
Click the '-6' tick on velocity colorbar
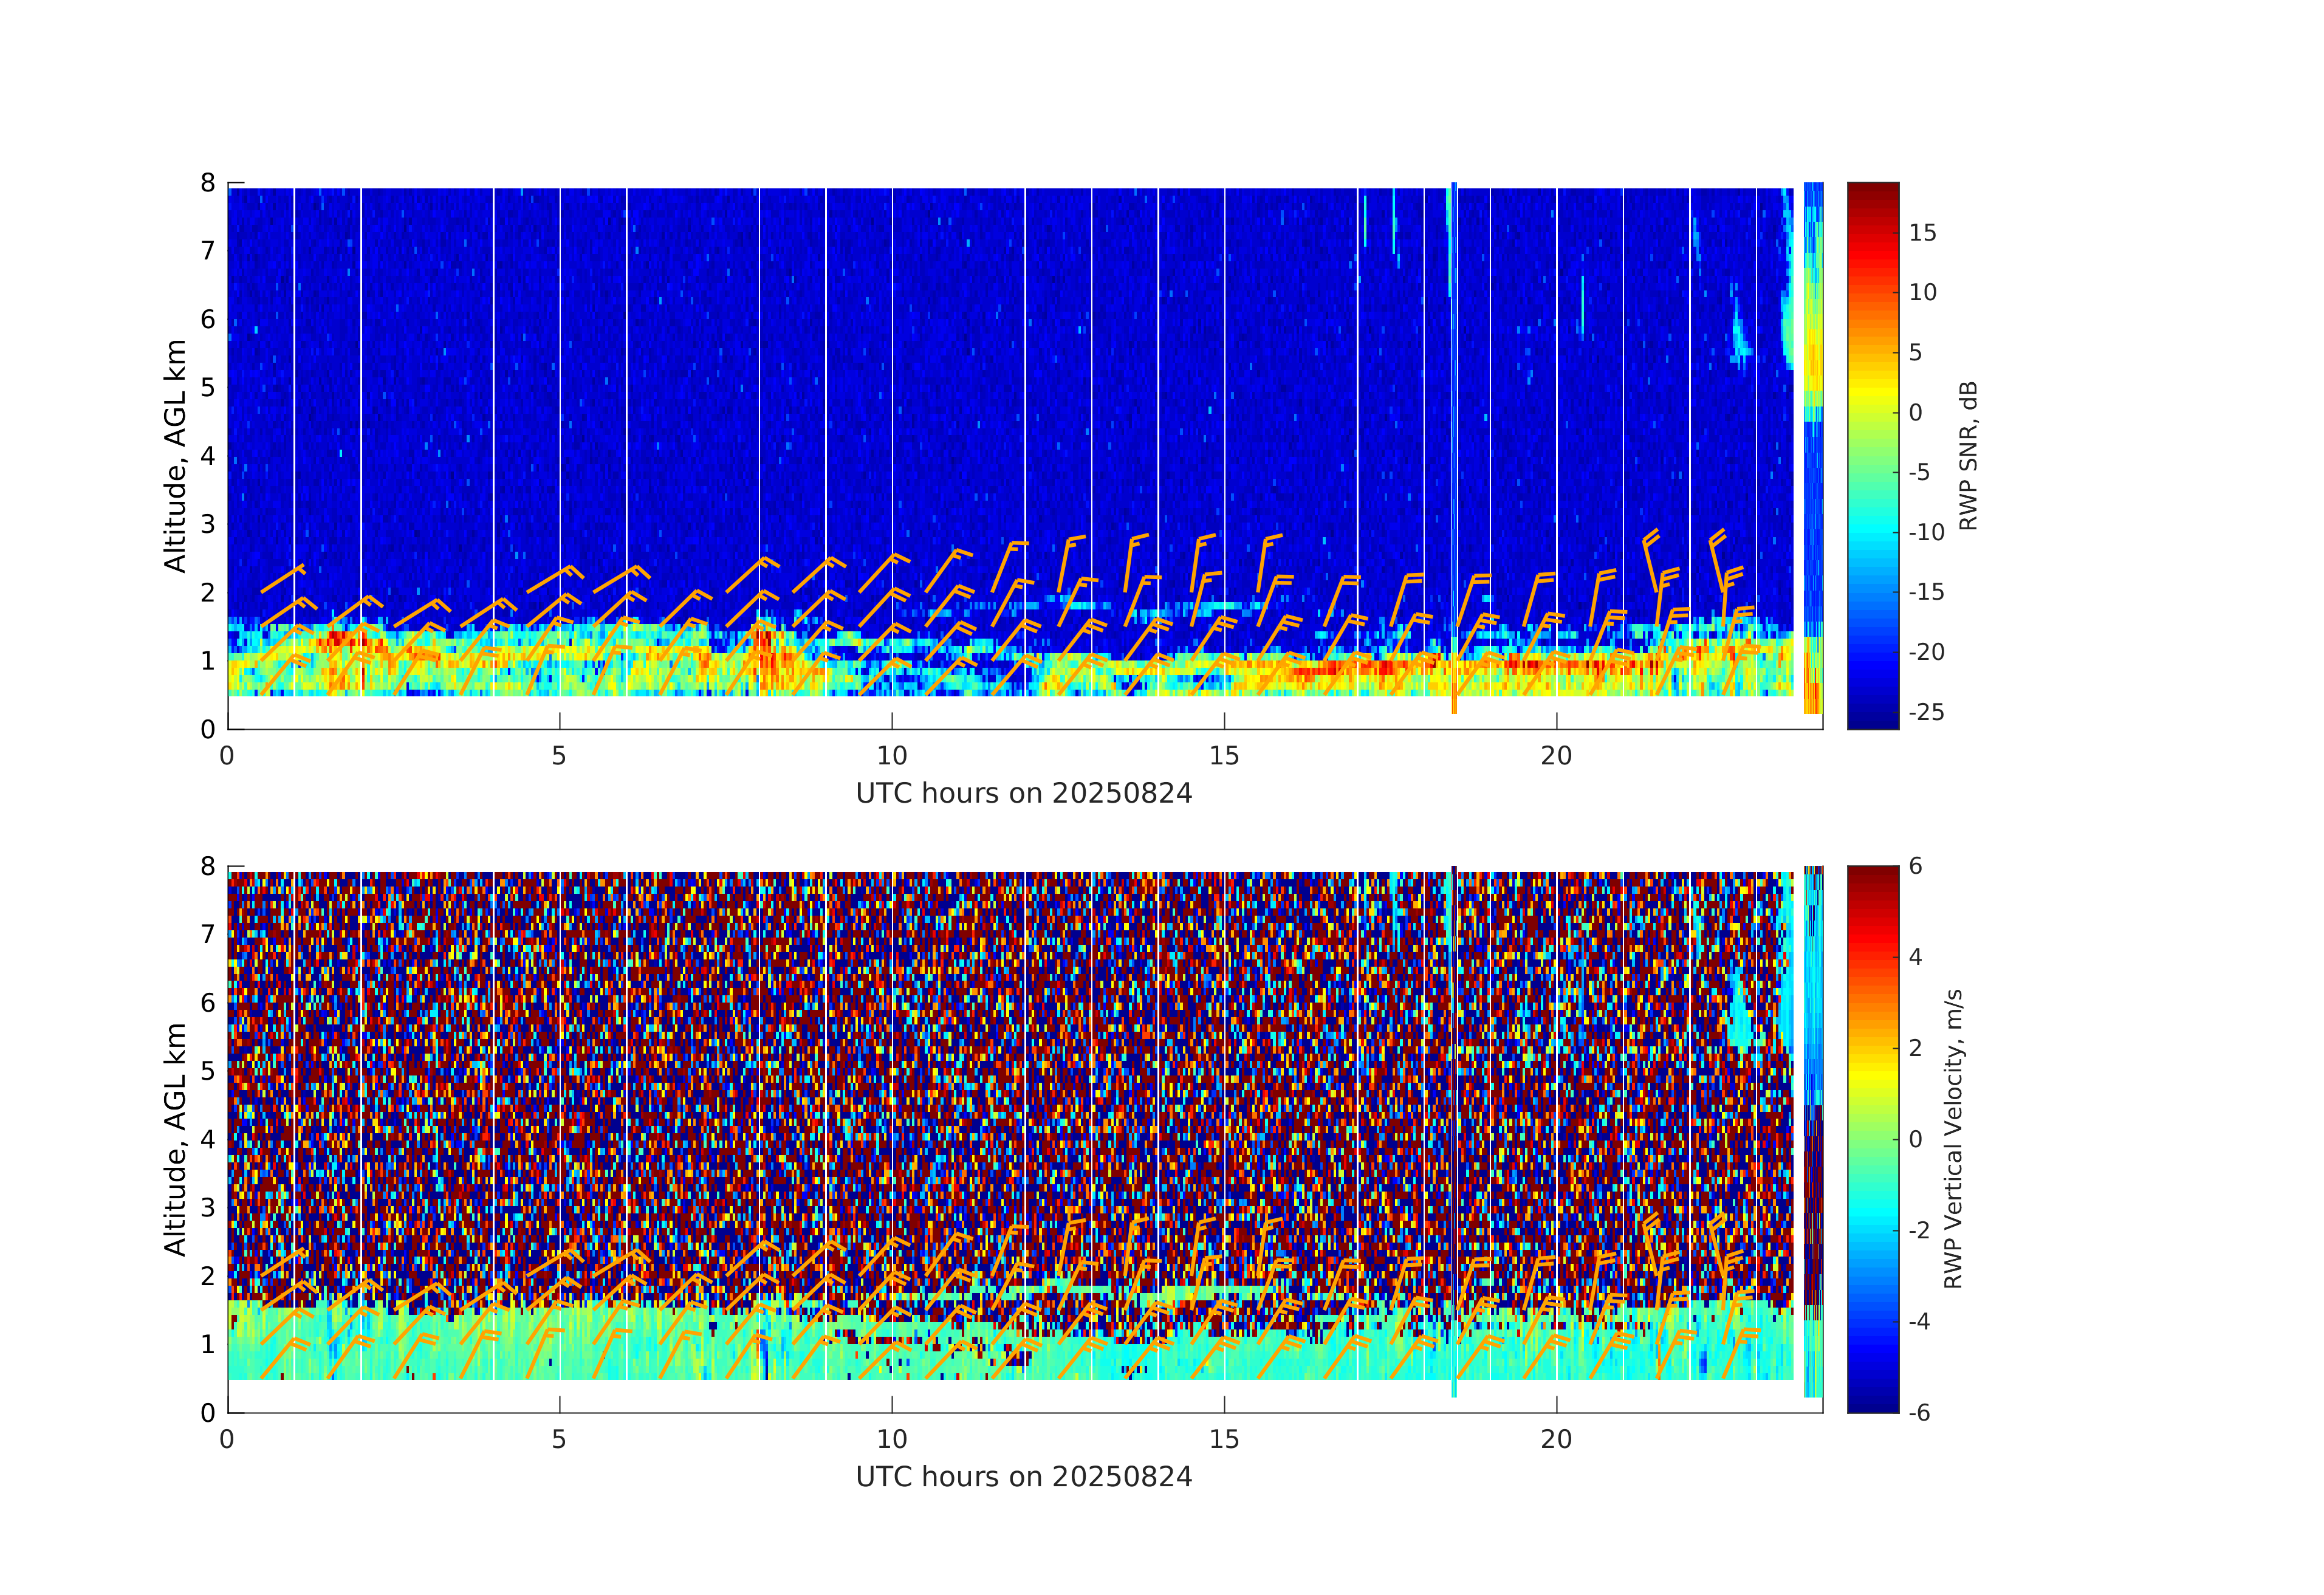tap(1919, 1412)
